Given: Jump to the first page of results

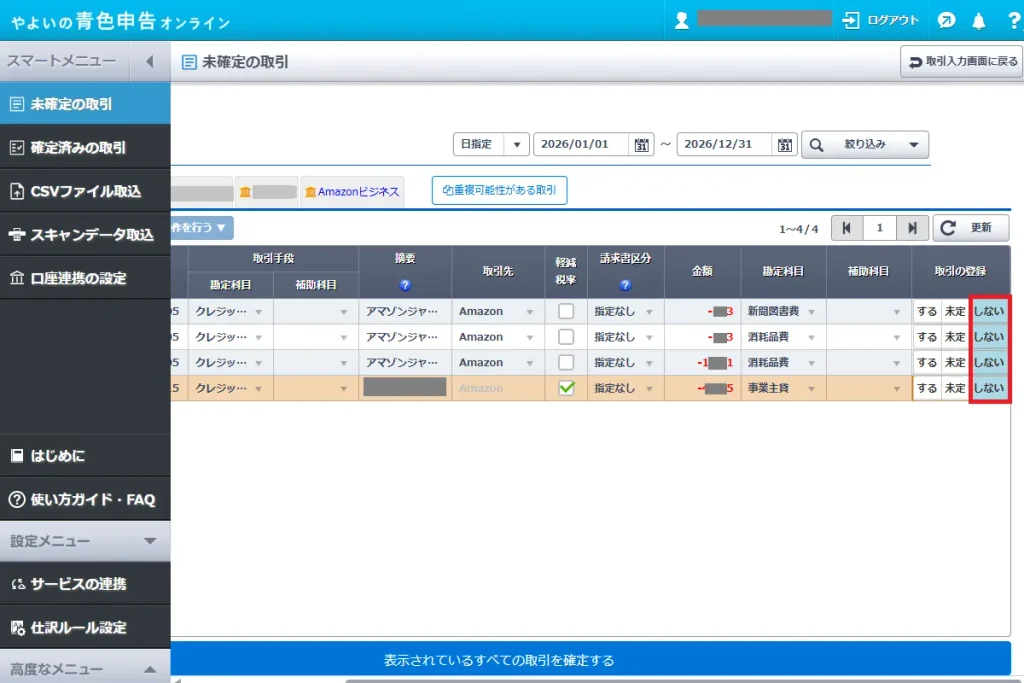Looking at the screenshot, I should (x=847, y=228).
